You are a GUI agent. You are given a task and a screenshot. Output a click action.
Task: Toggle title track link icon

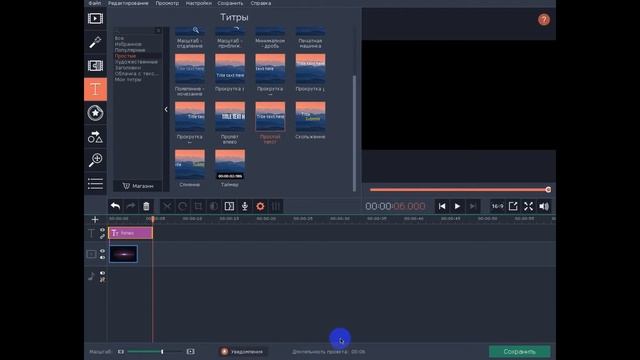pos(102,236)
